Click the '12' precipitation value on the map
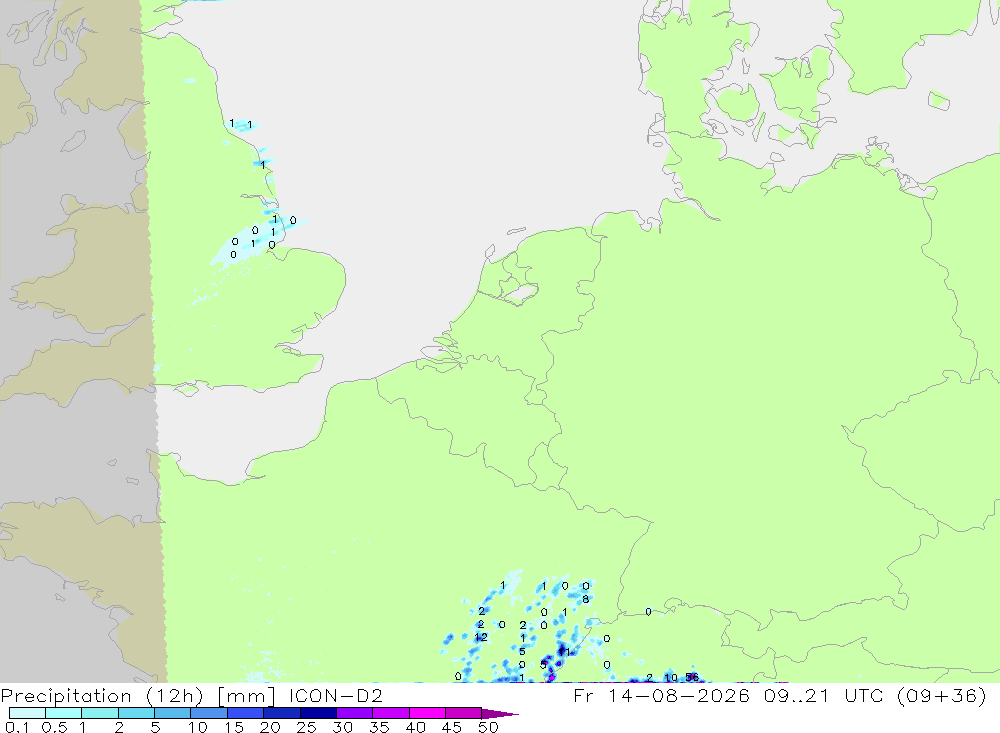Viewport: 1000px width, 733px height. click(481, 637)
